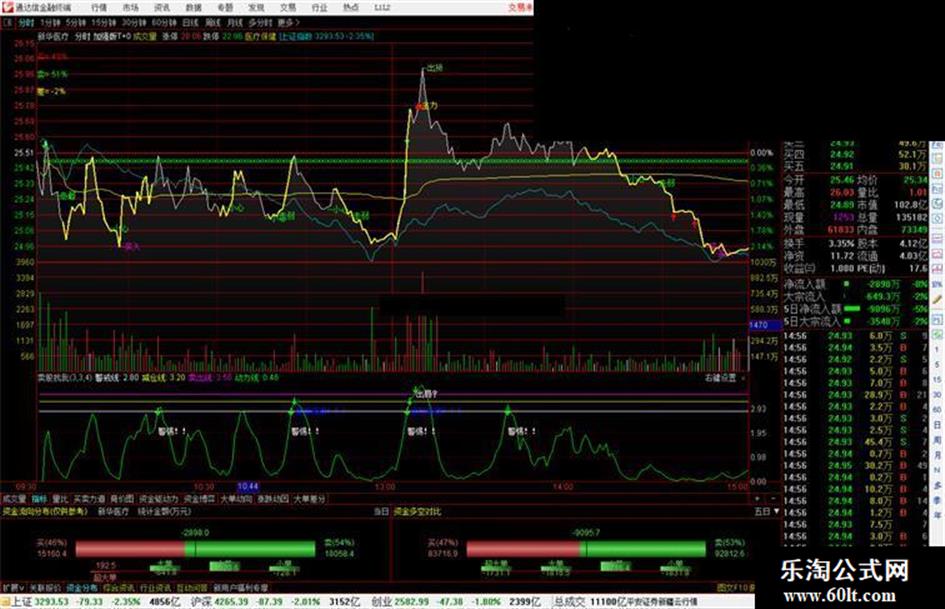Switch to the 60分钟 period tab
This screenshot has width=945, height=609.
[x=164, y=22]
